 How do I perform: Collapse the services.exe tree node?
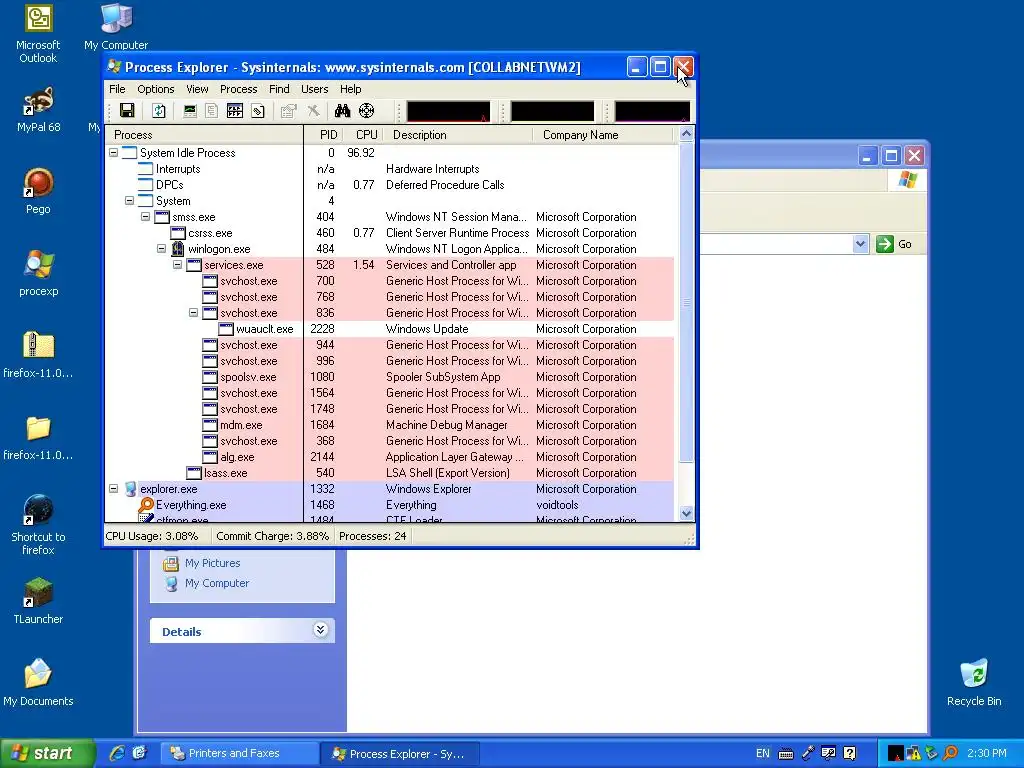tap(177, 264)
